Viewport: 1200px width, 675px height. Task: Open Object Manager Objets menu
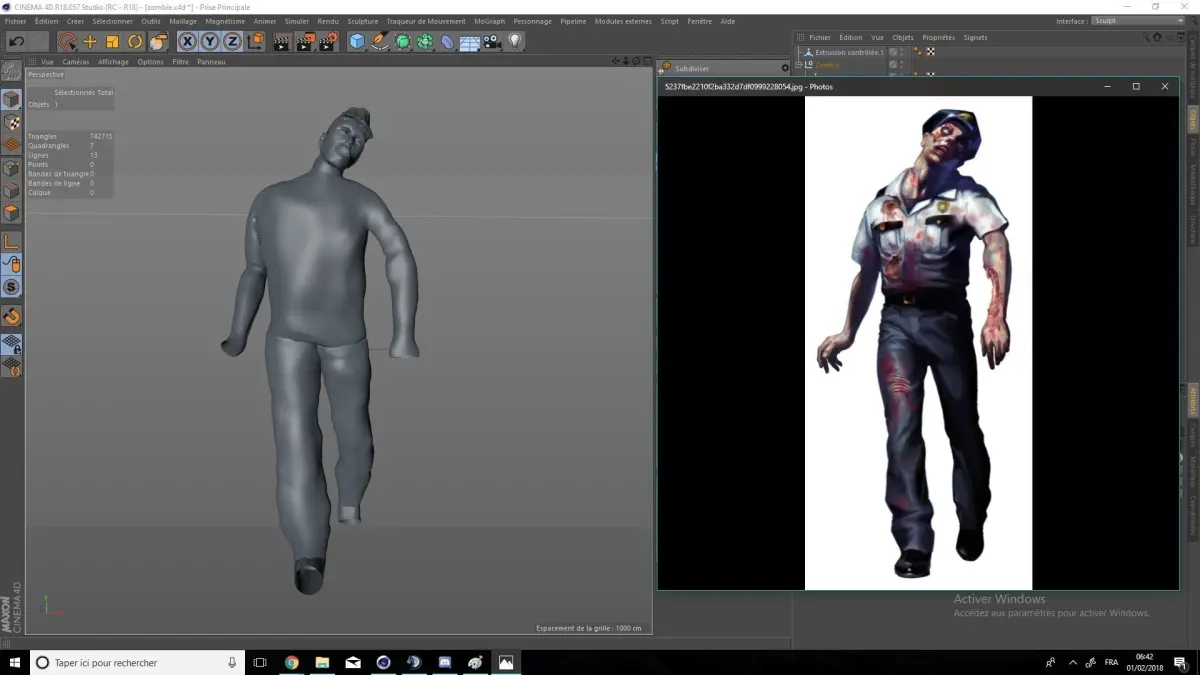coord(903,38)
